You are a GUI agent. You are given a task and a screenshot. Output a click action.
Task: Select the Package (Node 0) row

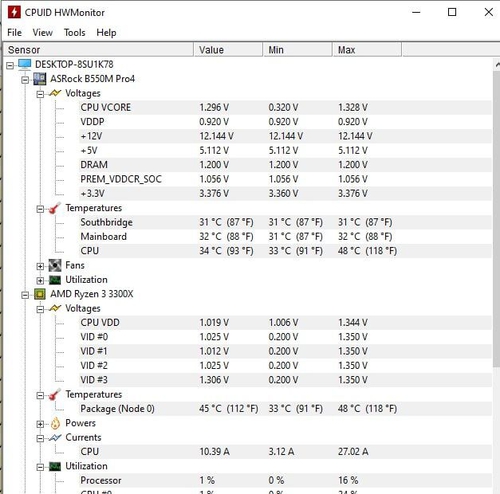285,409
